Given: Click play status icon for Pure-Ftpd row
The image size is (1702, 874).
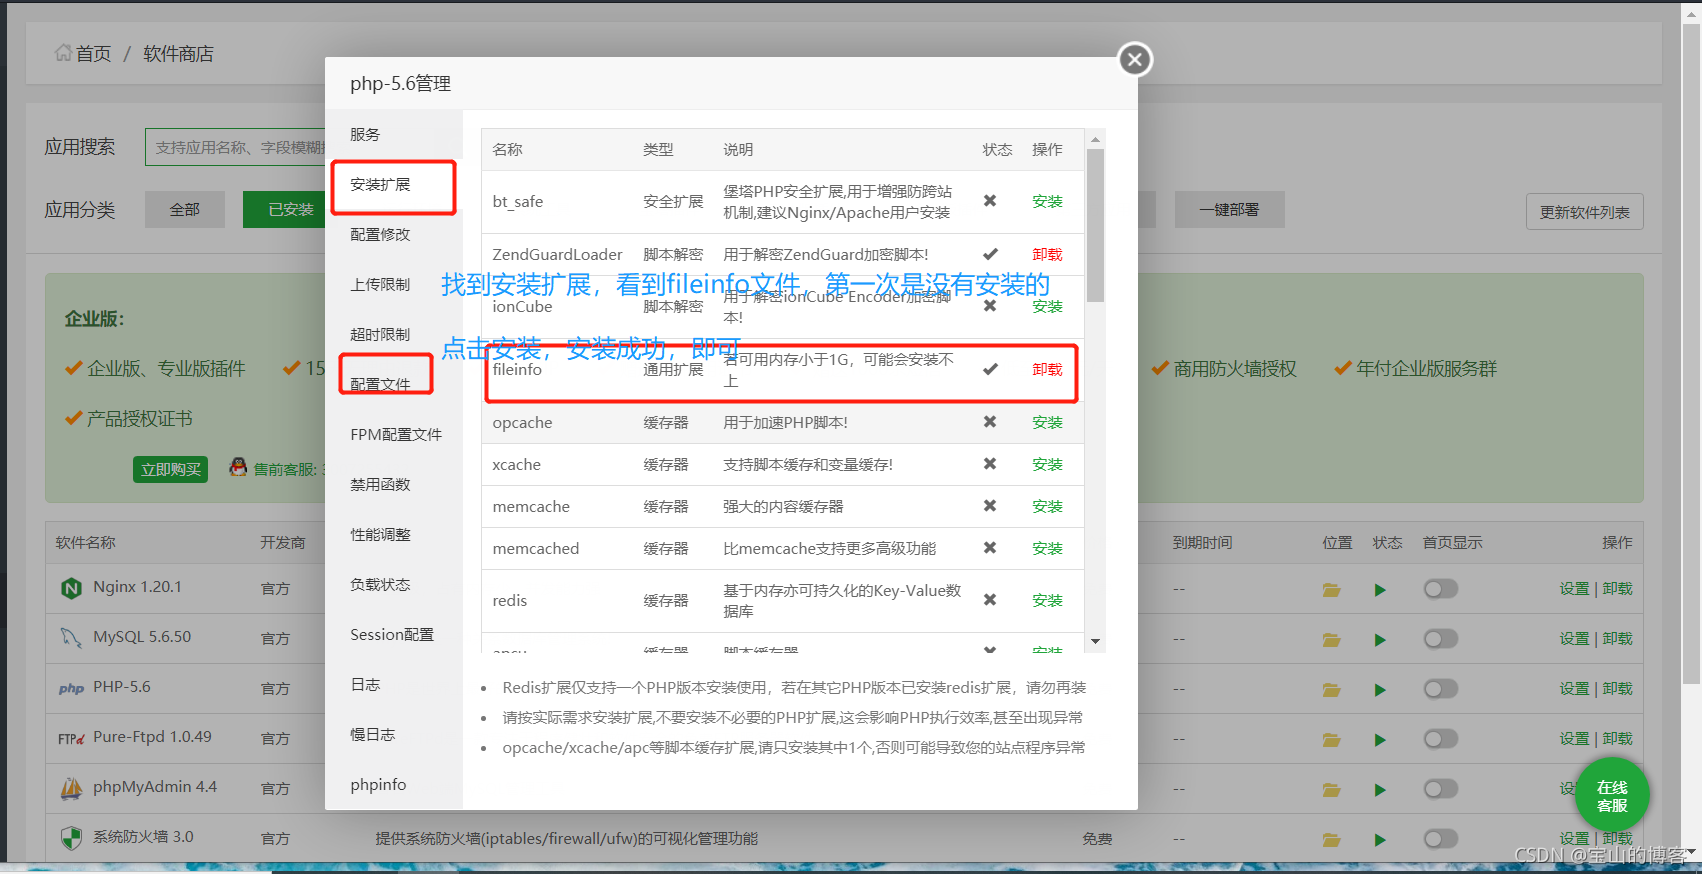Looking at the screenshot, I should [x=1380, y=740].
